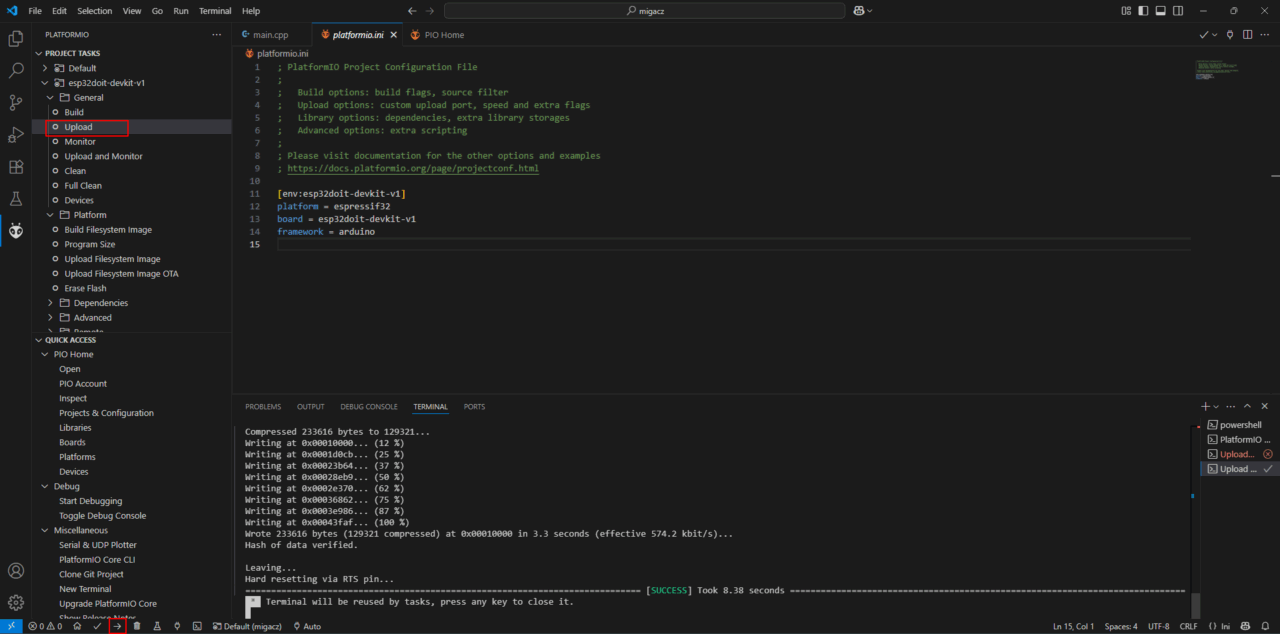1280x634 pixels.
Task: Open the build dropdown arrow beside editor checkmark
Action: pos(1215,35)
